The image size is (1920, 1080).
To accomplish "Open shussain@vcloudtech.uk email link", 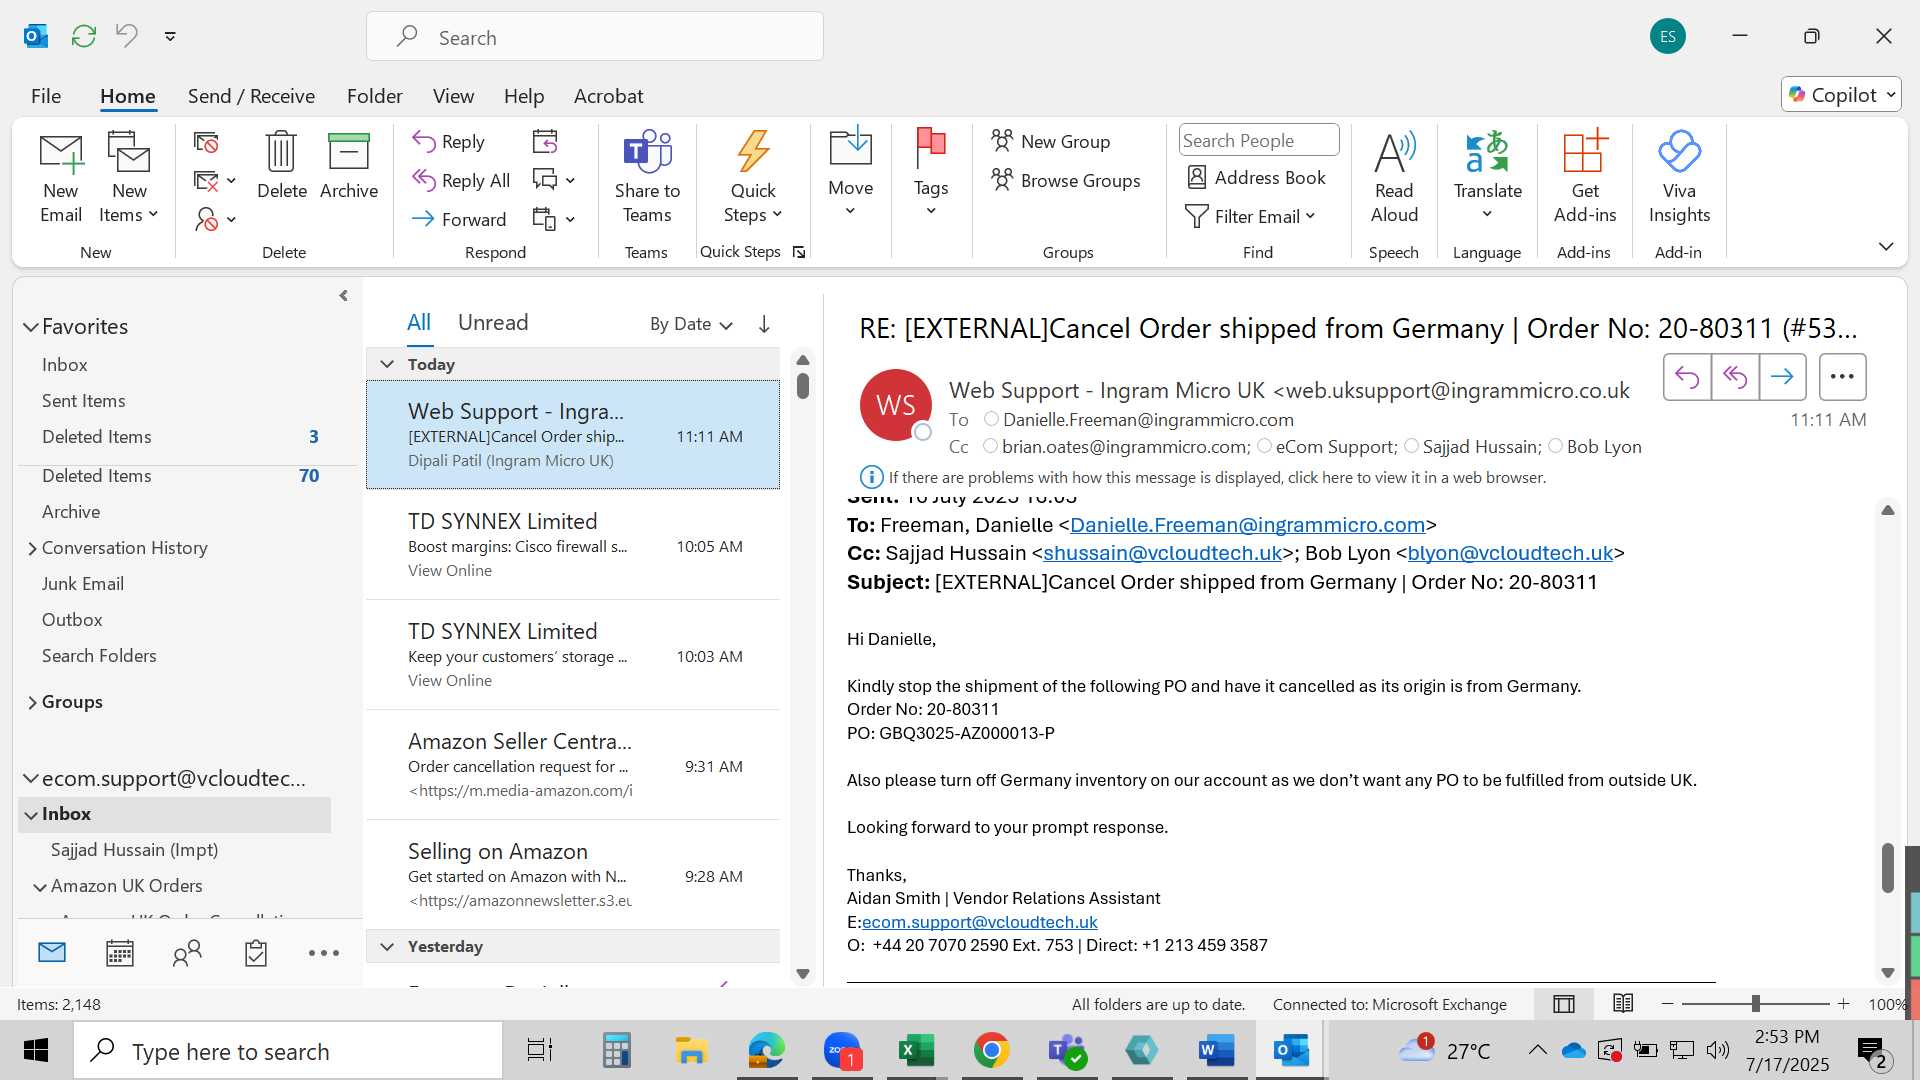I will [x=1162, y=553].
